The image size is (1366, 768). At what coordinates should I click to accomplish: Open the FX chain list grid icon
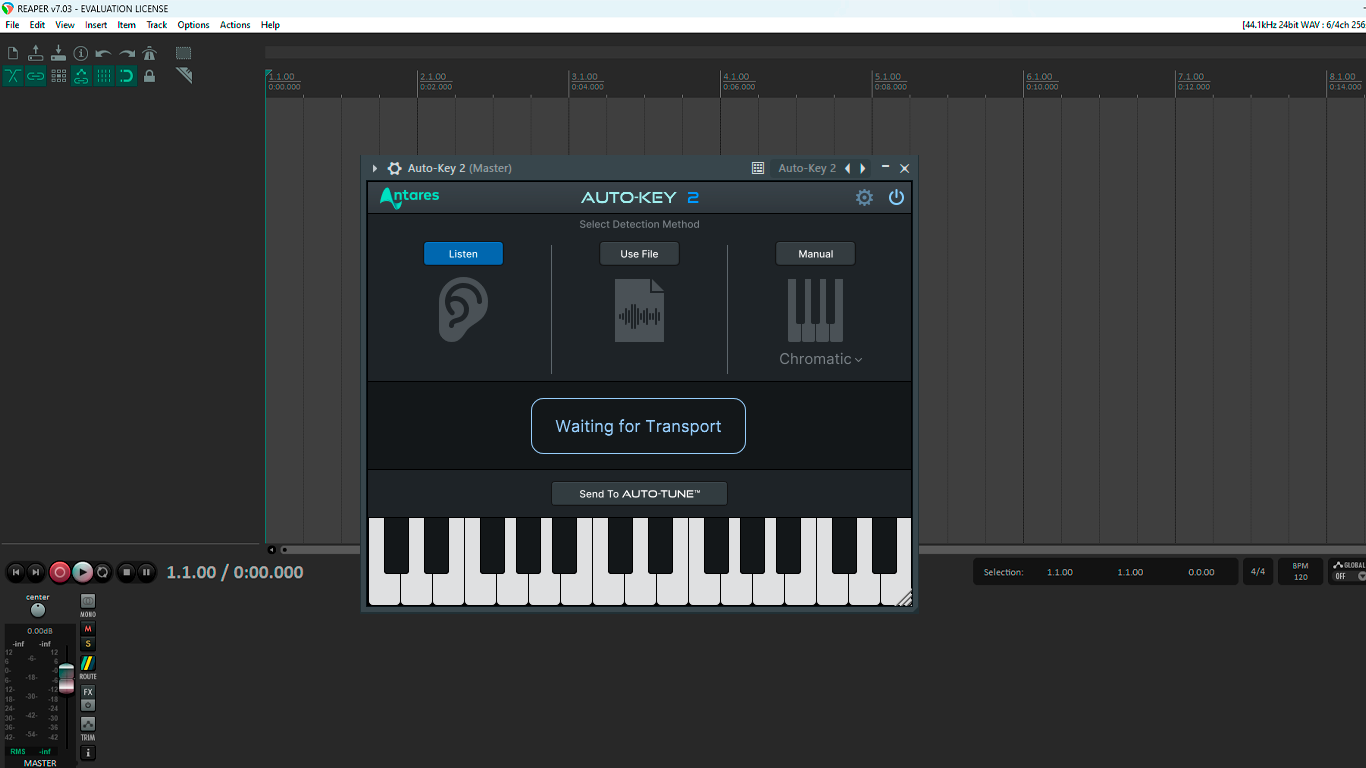pyautogui.click(x=758, y=169)
